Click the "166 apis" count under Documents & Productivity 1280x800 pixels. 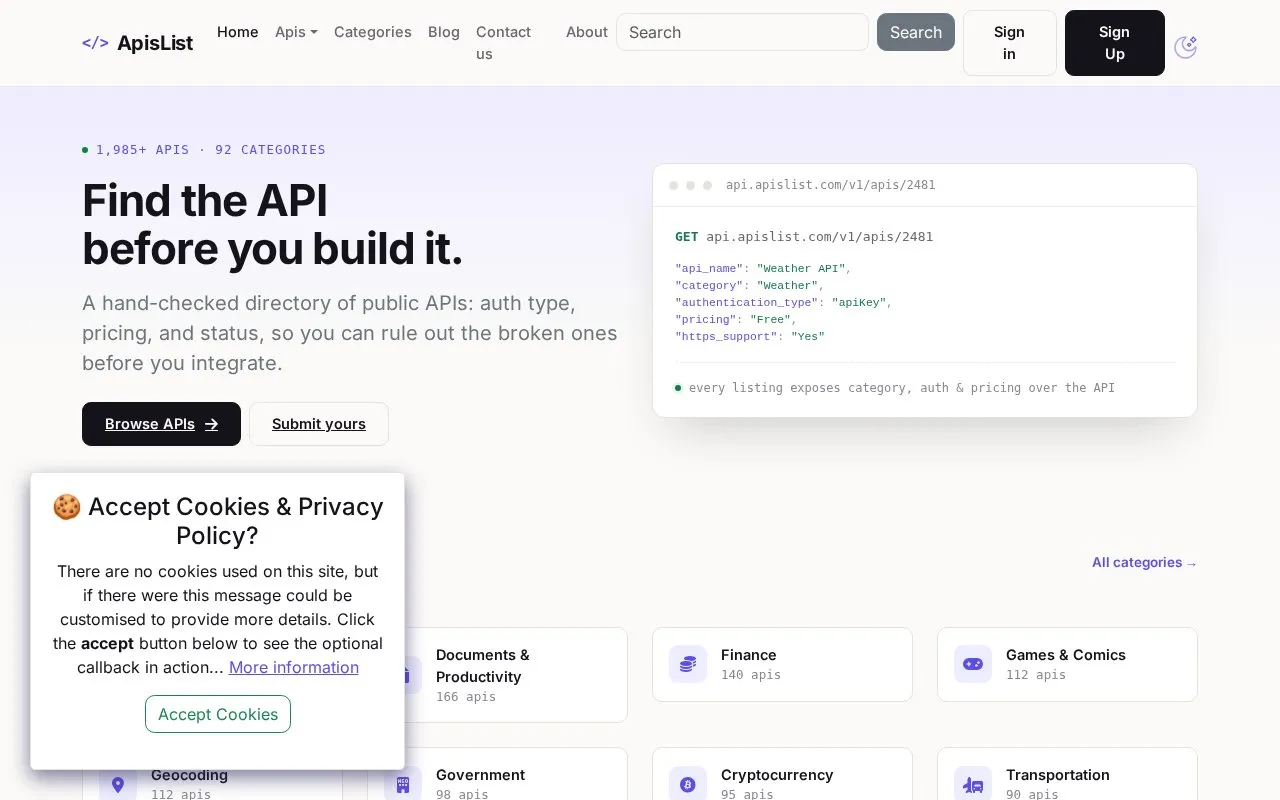(466, 697)
